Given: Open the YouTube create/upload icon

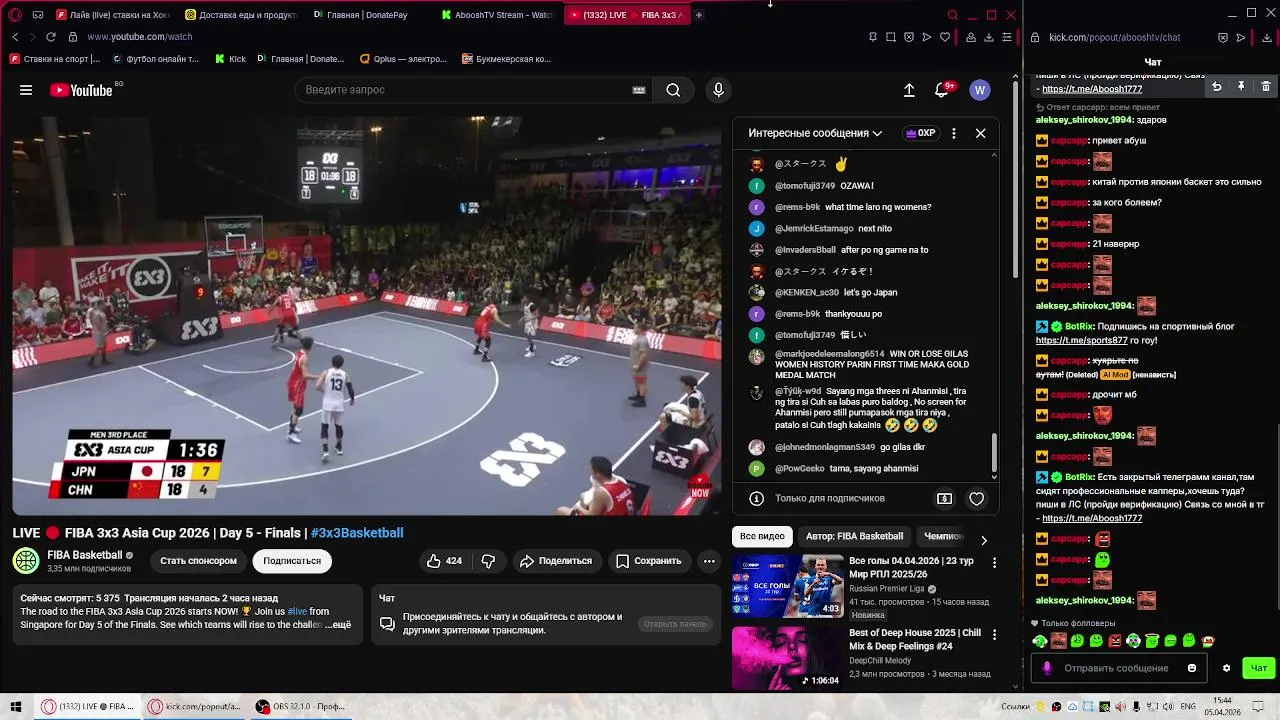Looking at the screenshot, I should (x=909, y=90).
